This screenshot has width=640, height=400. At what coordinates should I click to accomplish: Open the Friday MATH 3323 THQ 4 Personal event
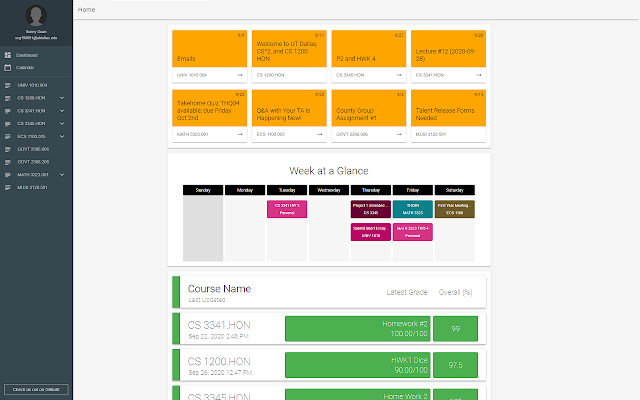point(413,232)
